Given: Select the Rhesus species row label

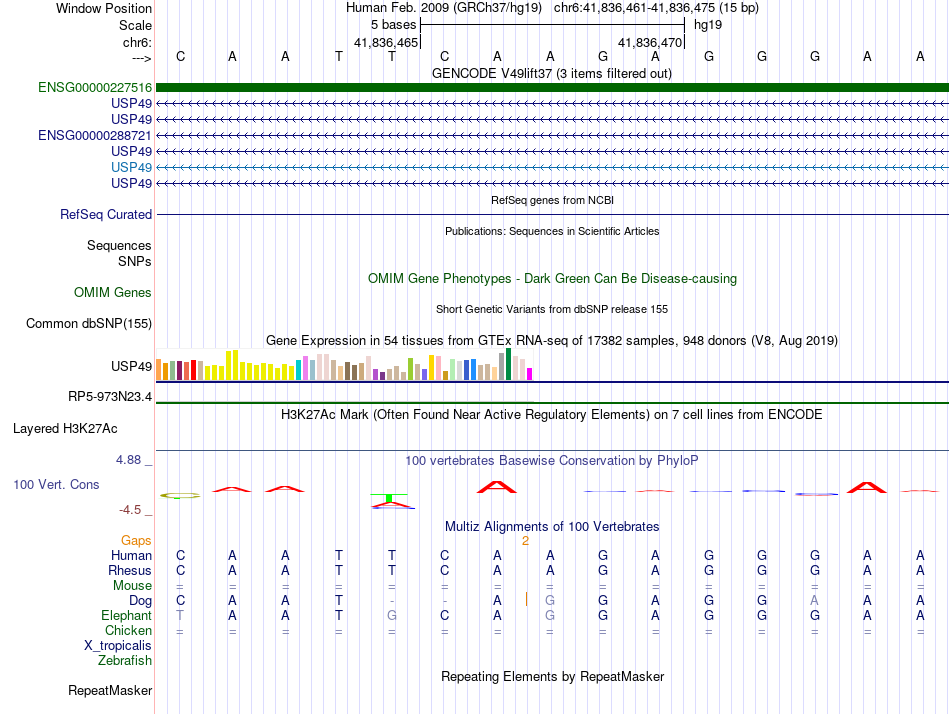Looking at the screenshot, I should (130, 570).
